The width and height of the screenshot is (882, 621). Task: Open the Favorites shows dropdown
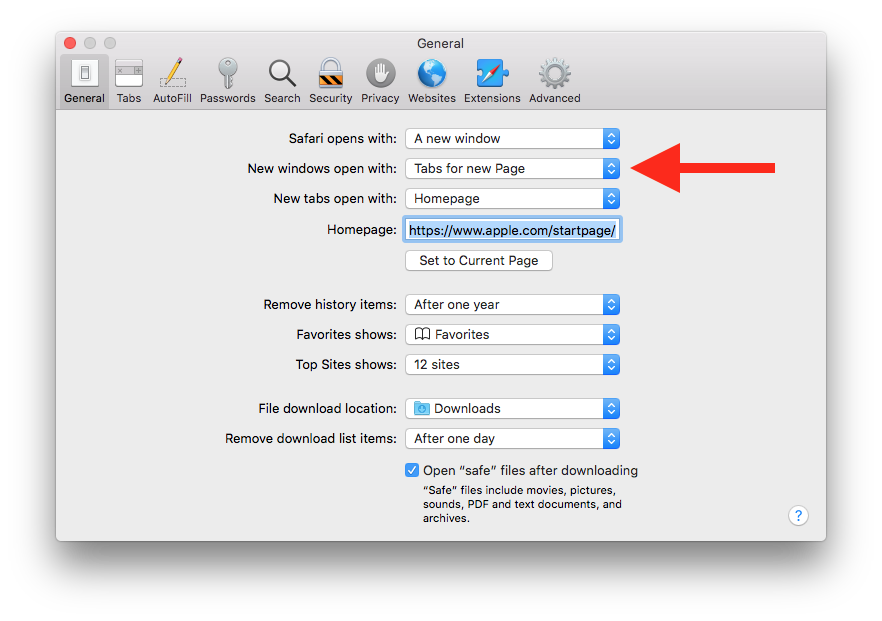[512, 335]
